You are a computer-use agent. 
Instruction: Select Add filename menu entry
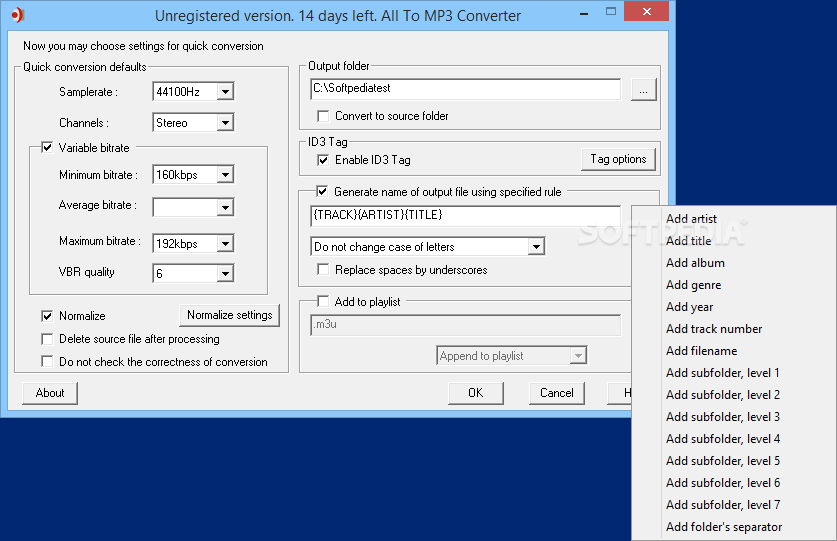[733, 351]
